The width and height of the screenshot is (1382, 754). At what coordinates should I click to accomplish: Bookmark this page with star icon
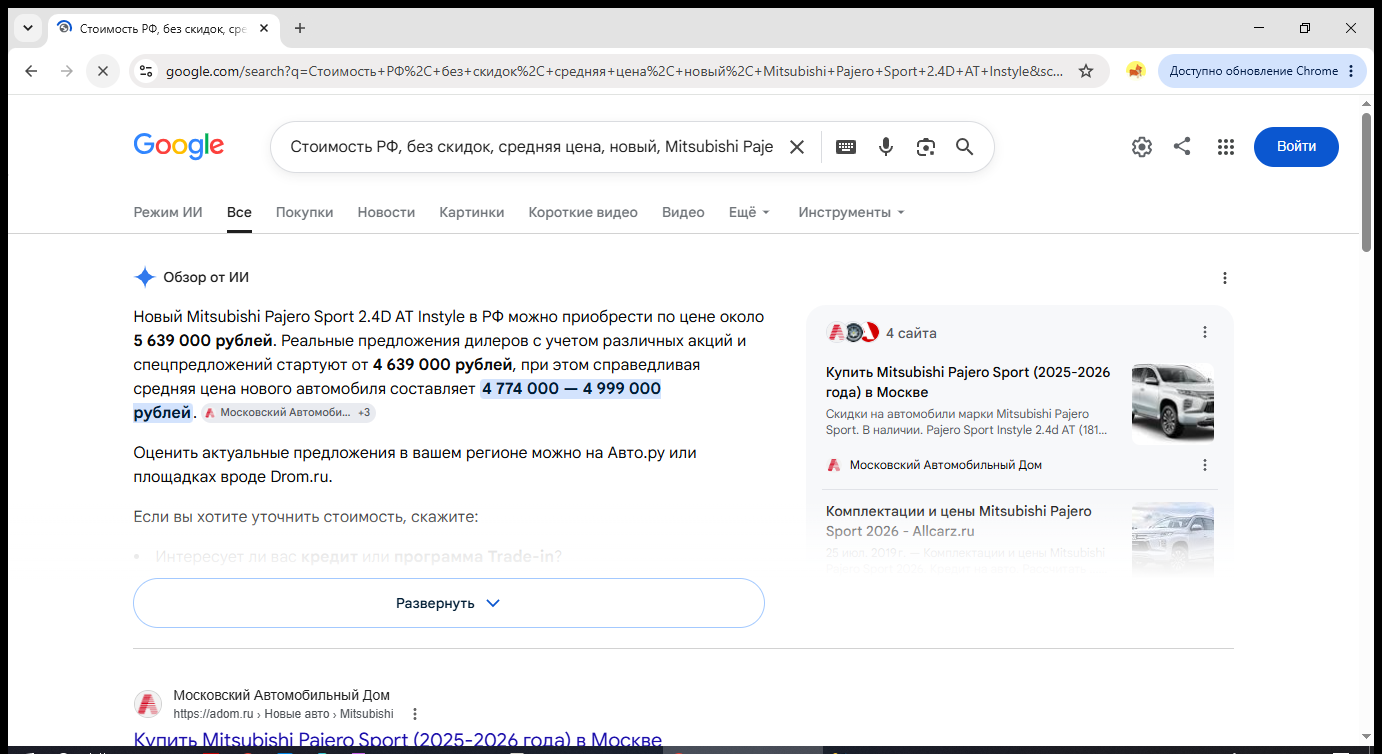1086,71
